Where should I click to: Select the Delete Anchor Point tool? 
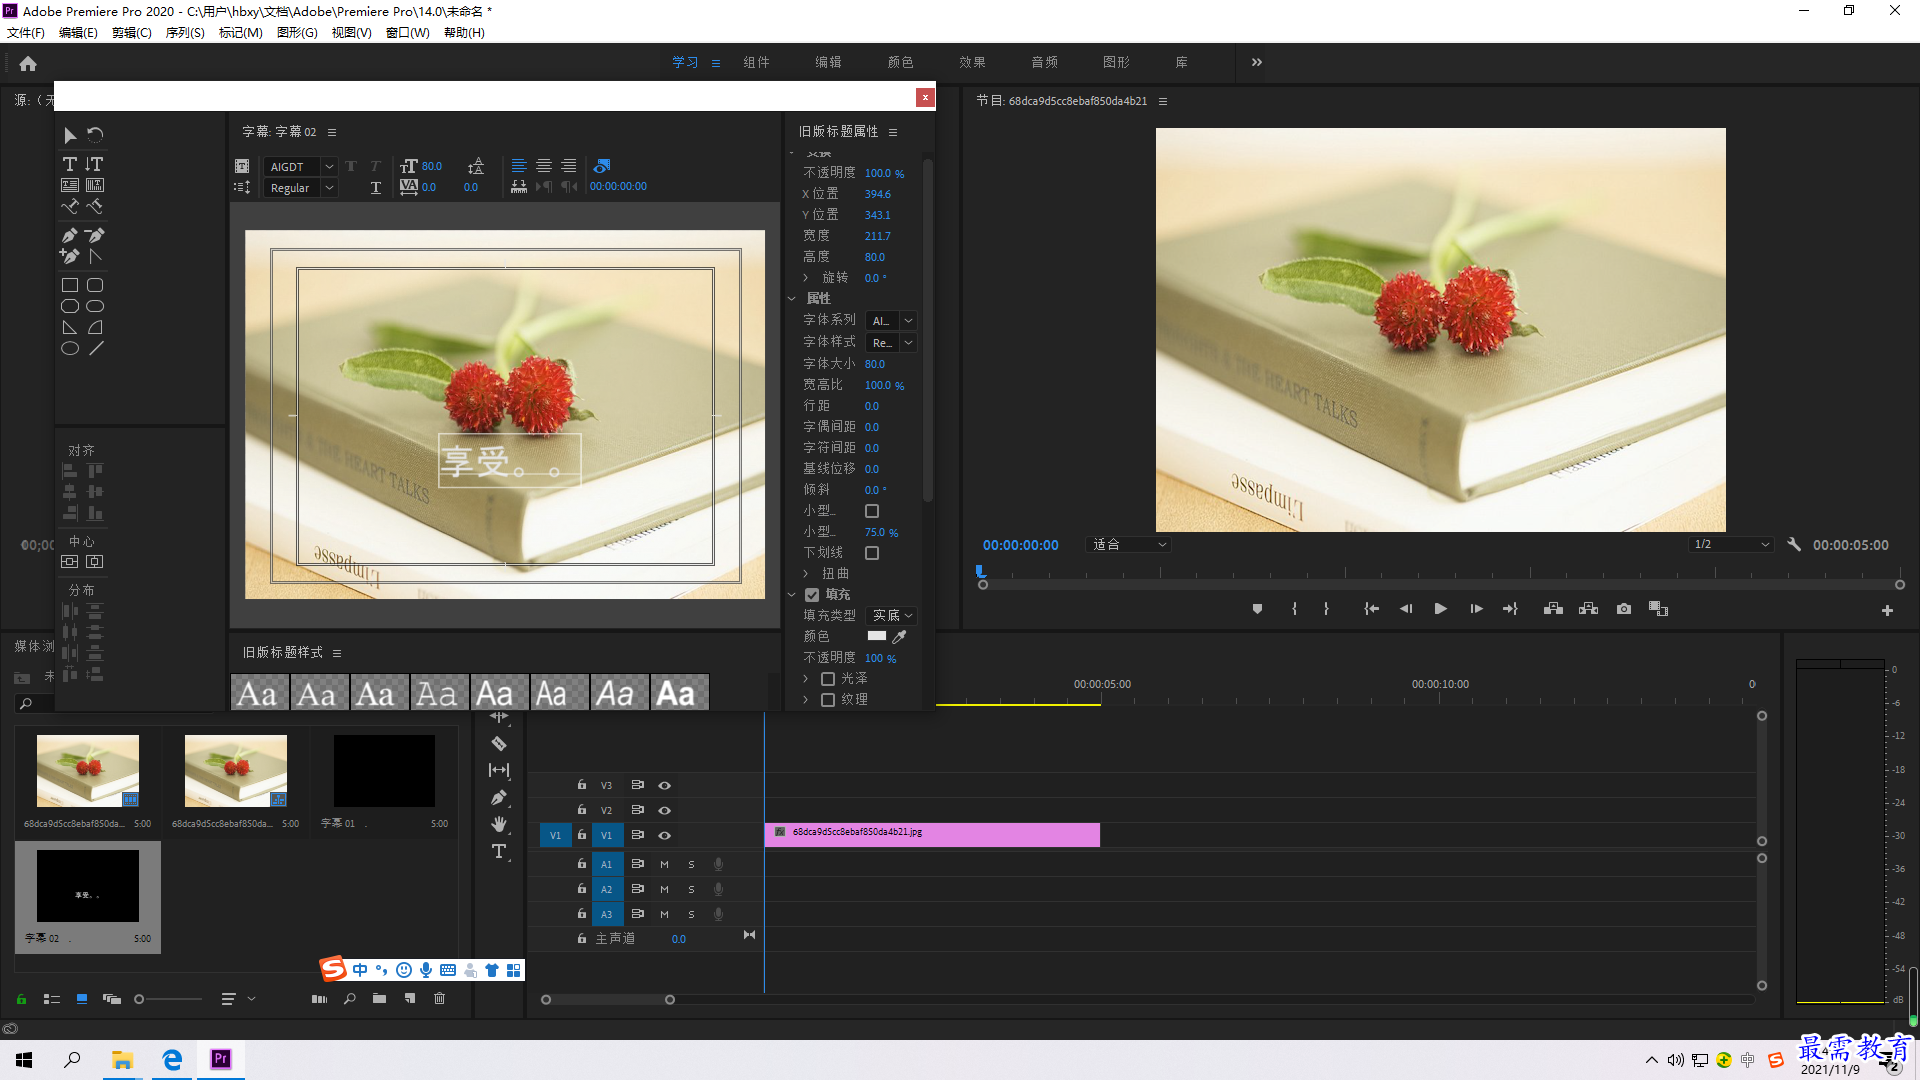(95, 236)
